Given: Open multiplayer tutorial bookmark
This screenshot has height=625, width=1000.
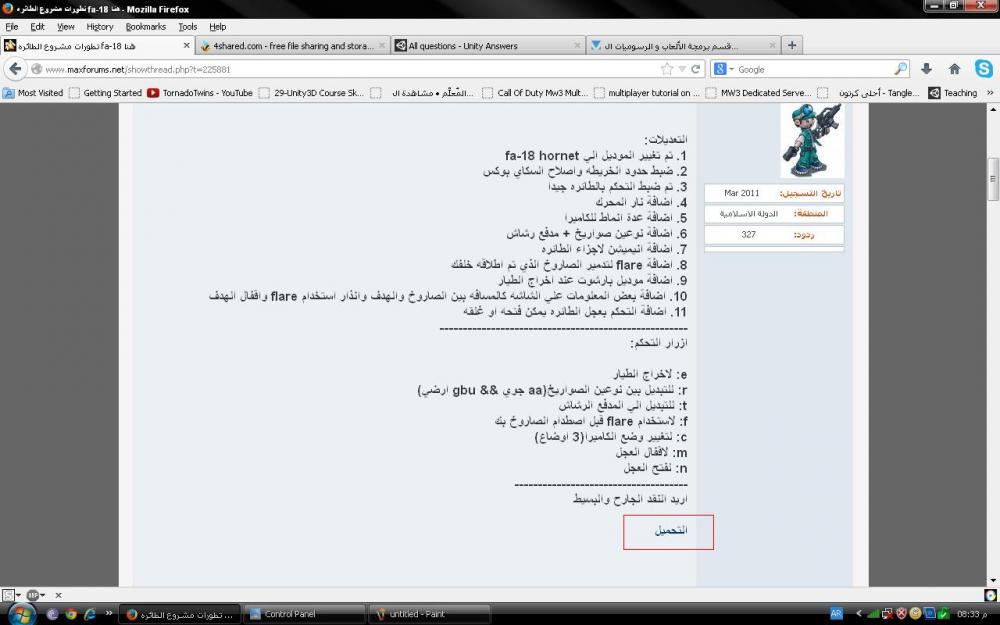Looking at the screenshot, I should tap(647, 92).
